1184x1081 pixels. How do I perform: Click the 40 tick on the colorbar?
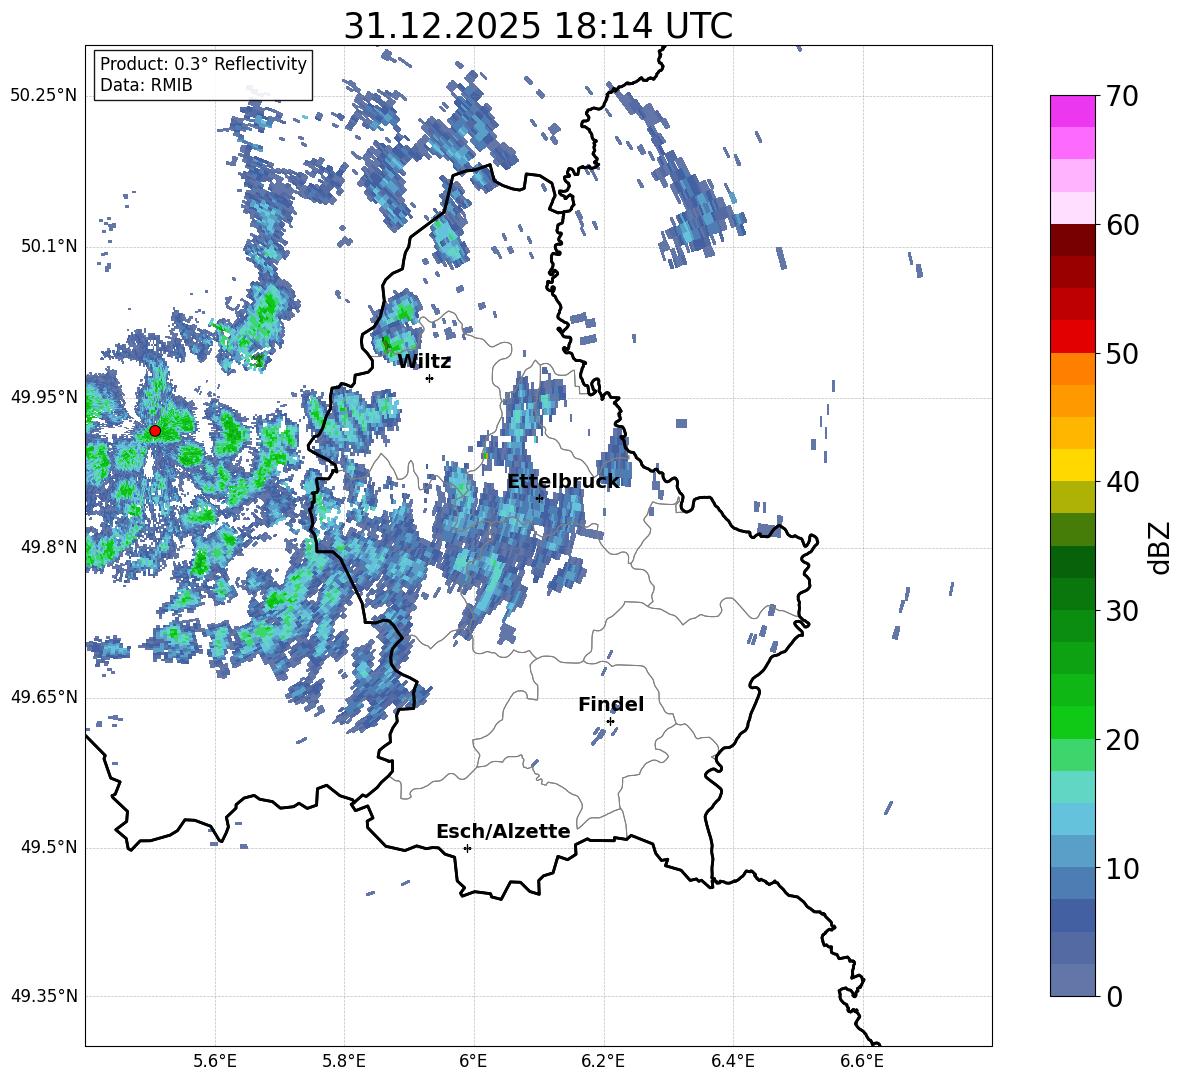(1122, 482)
